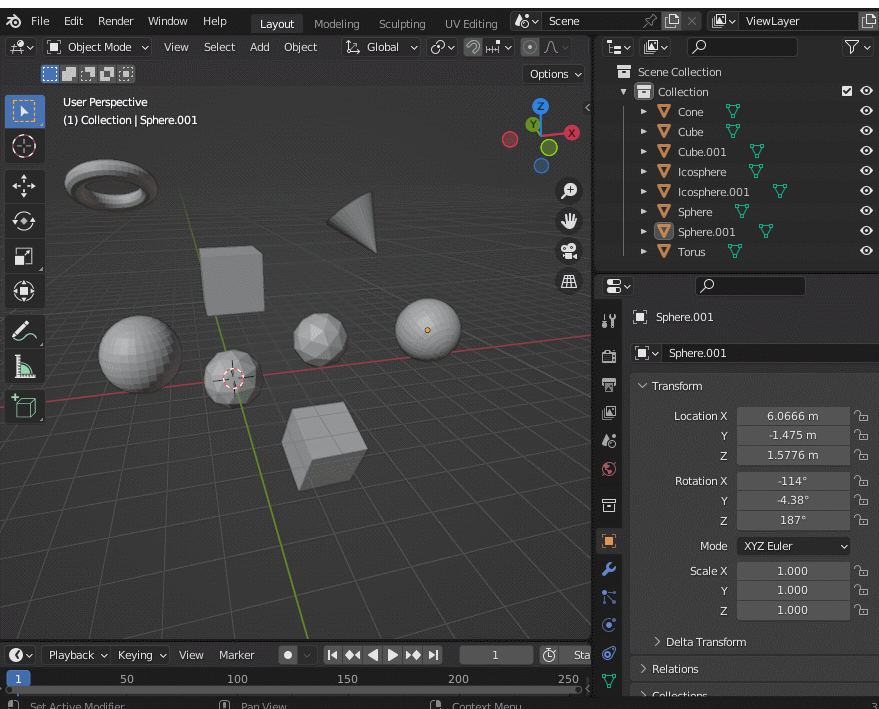Screen dimensions: 879x709
Task: Click the Options button in the viewport header
Action: (553, 73)
